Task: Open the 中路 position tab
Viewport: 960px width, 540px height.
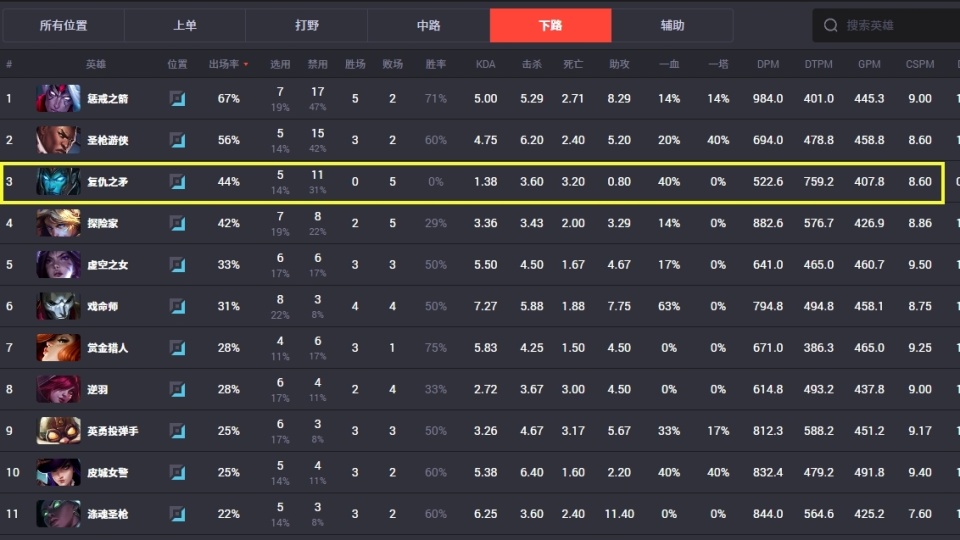Action: 429,25
